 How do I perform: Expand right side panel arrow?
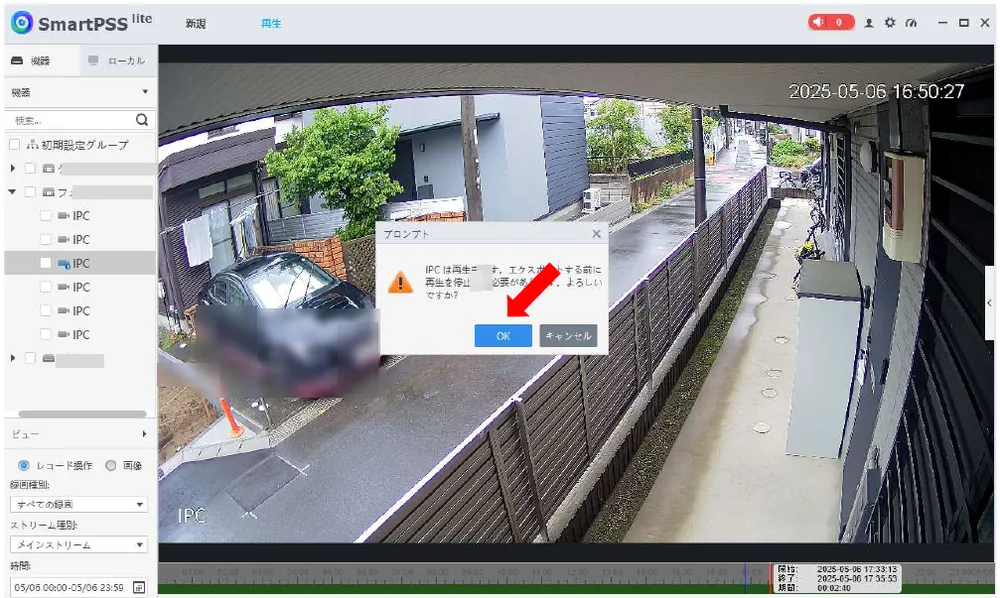[990, 303]
